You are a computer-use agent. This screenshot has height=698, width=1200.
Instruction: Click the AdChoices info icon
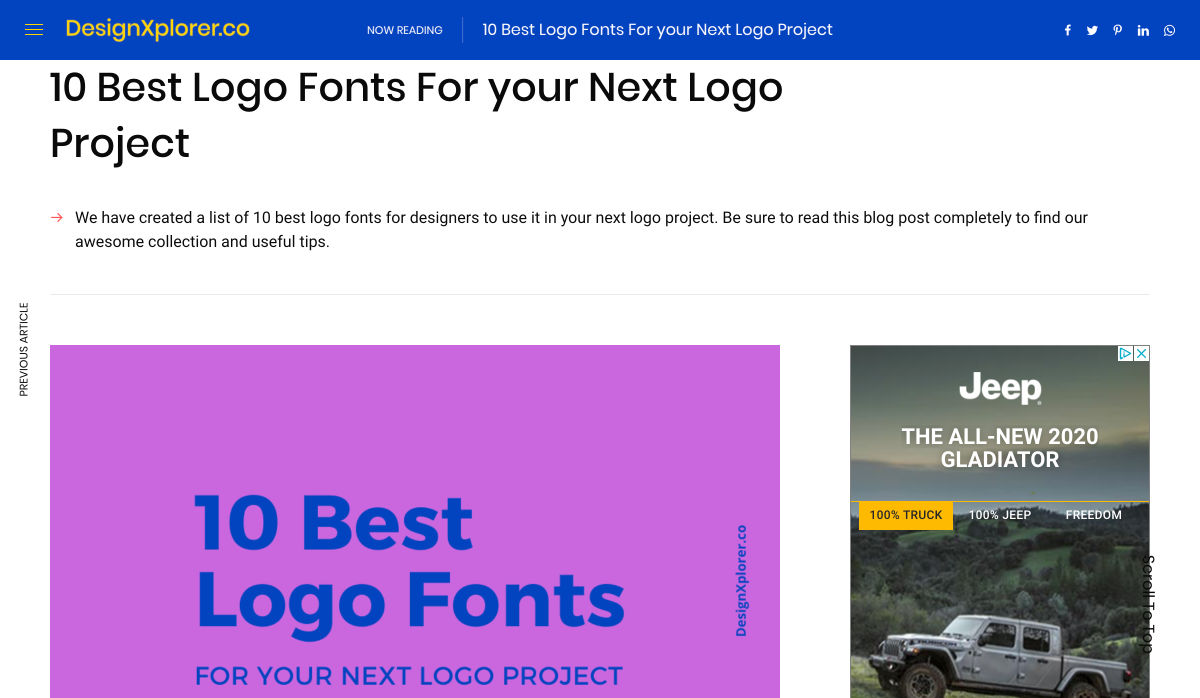pyautogui.click(x=1125, y=353)
